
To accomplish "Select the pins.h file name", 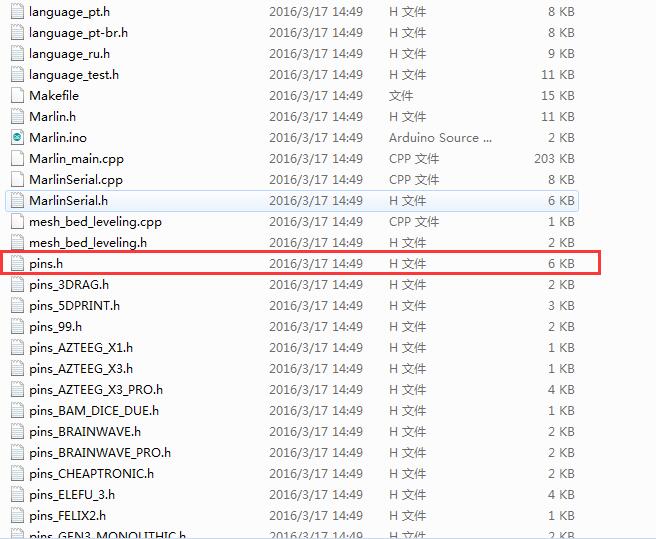I will coord(46,264).
